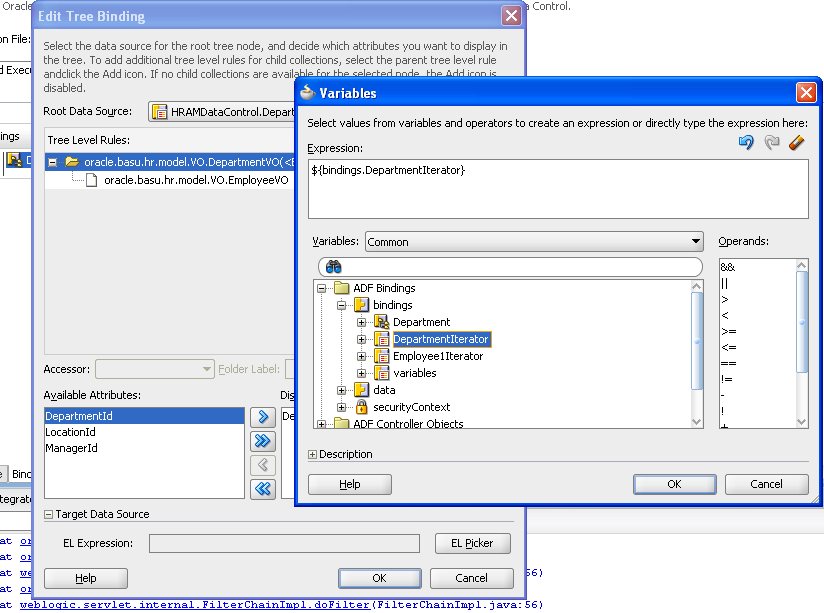The image size is (824, 613).
Task: Click the Undo icon in Variables dialog
Action: 746,144
